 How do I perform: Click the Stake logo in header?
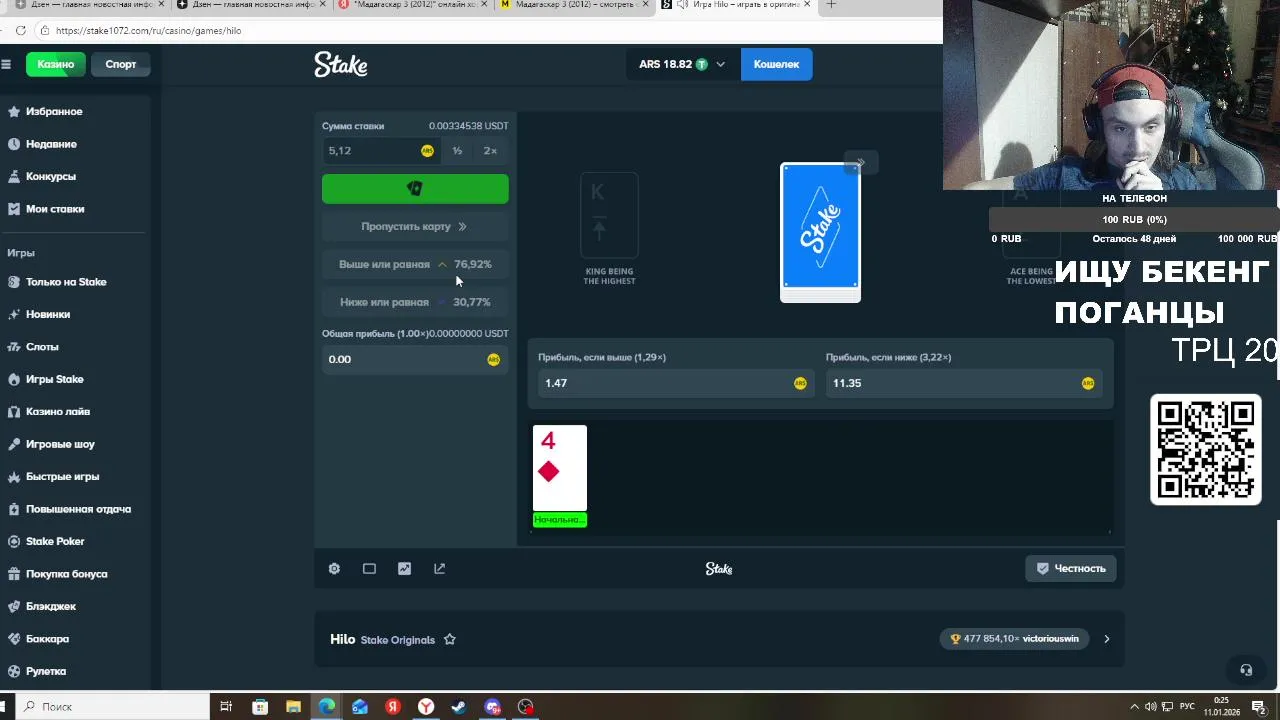[341, 65]
